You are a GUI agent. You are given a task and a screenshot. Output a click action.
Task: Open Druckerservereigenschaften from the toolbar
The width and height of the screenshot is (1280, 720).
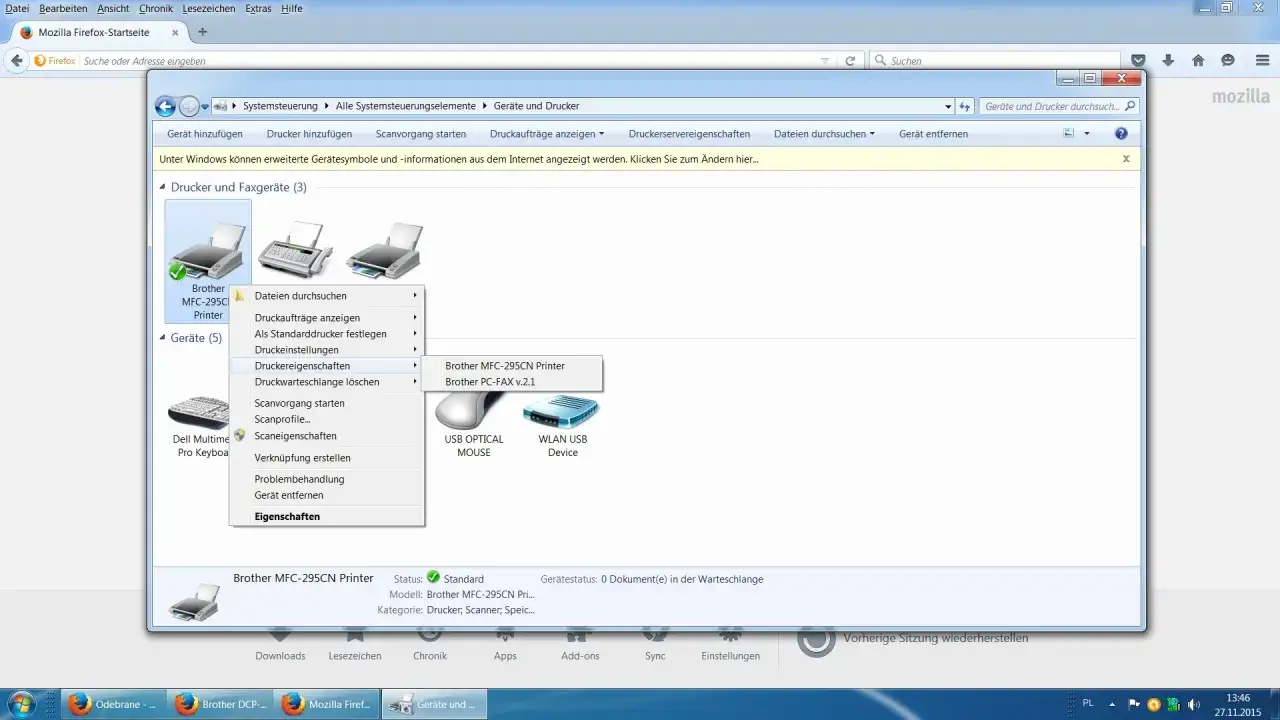689,133
